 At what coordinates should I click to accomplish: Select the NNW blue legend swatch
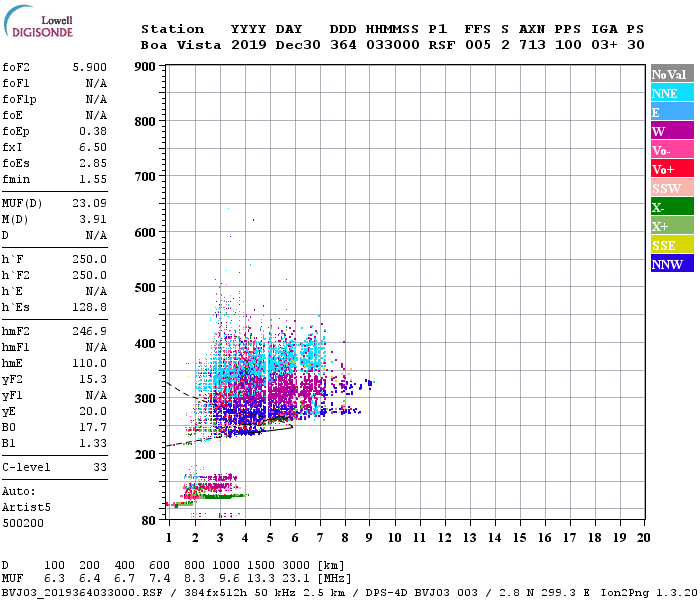click(672, 263)
